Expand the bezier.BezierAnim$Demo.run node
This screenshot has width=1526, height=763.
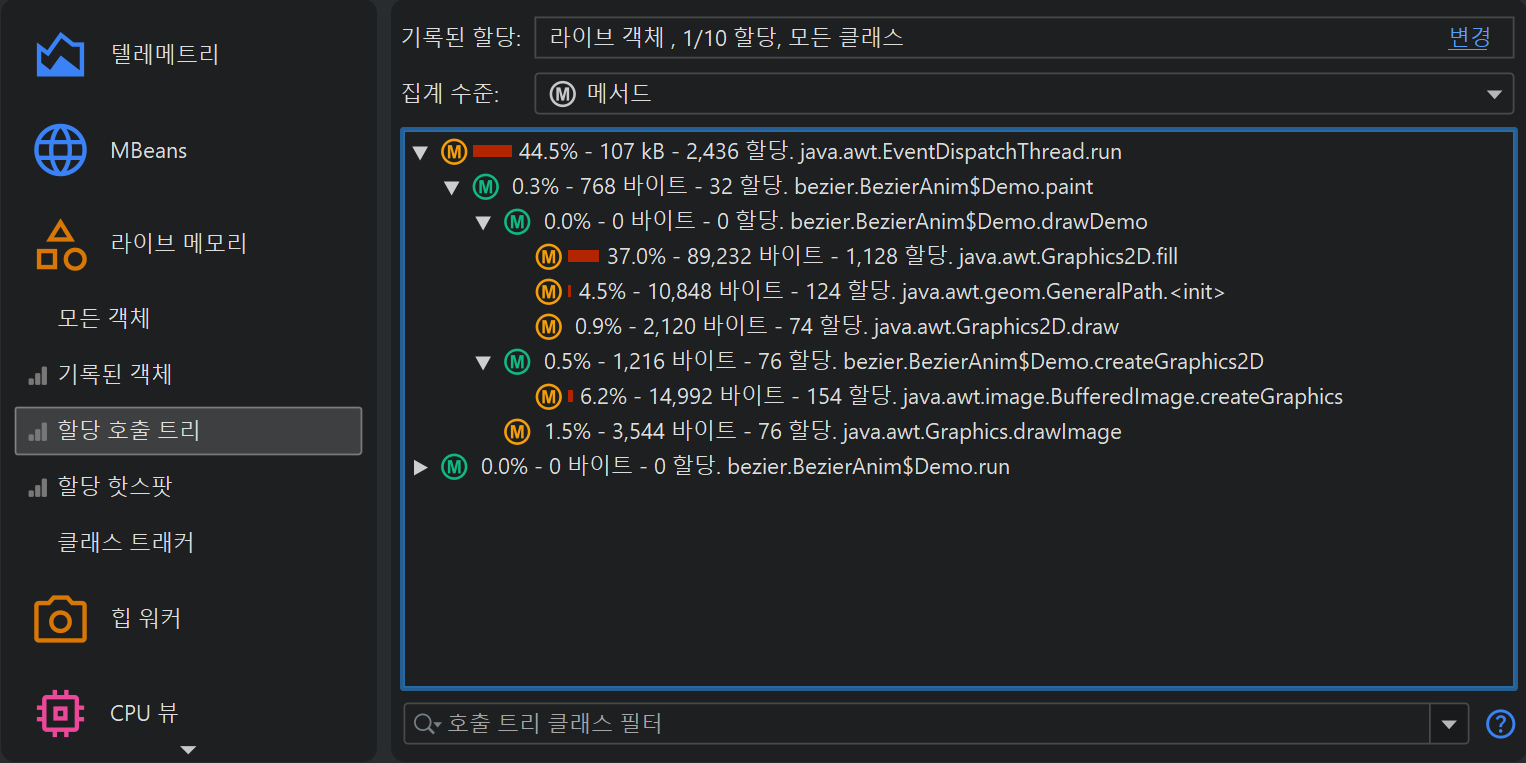click(x=420, y=467)
